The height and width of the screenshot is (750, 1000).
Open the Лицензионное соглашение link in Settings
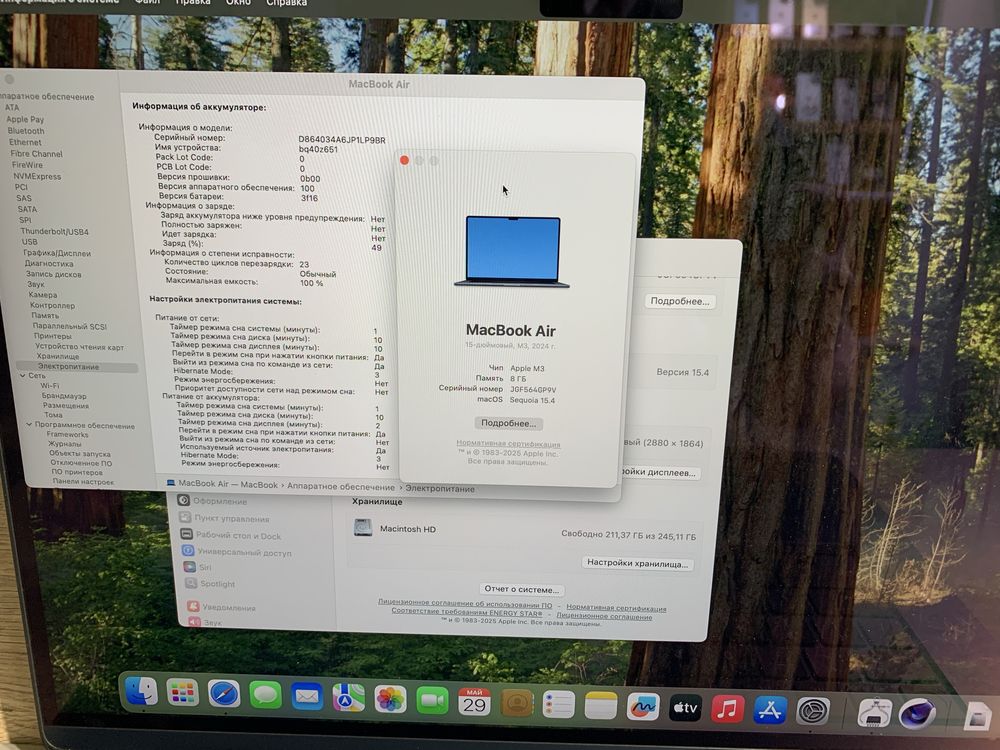tap(604, 616)
